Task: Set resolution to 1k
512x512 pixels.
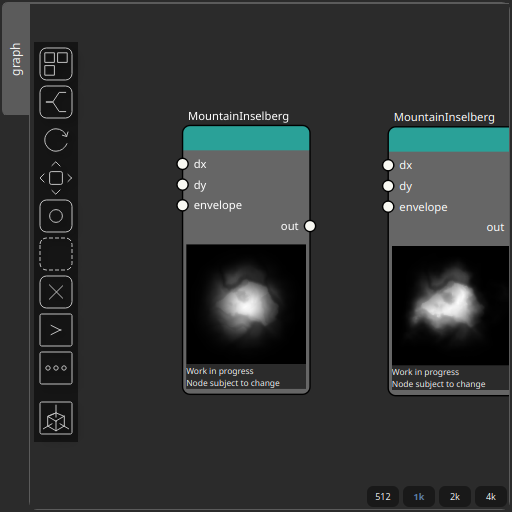Action: click(419, 497)
